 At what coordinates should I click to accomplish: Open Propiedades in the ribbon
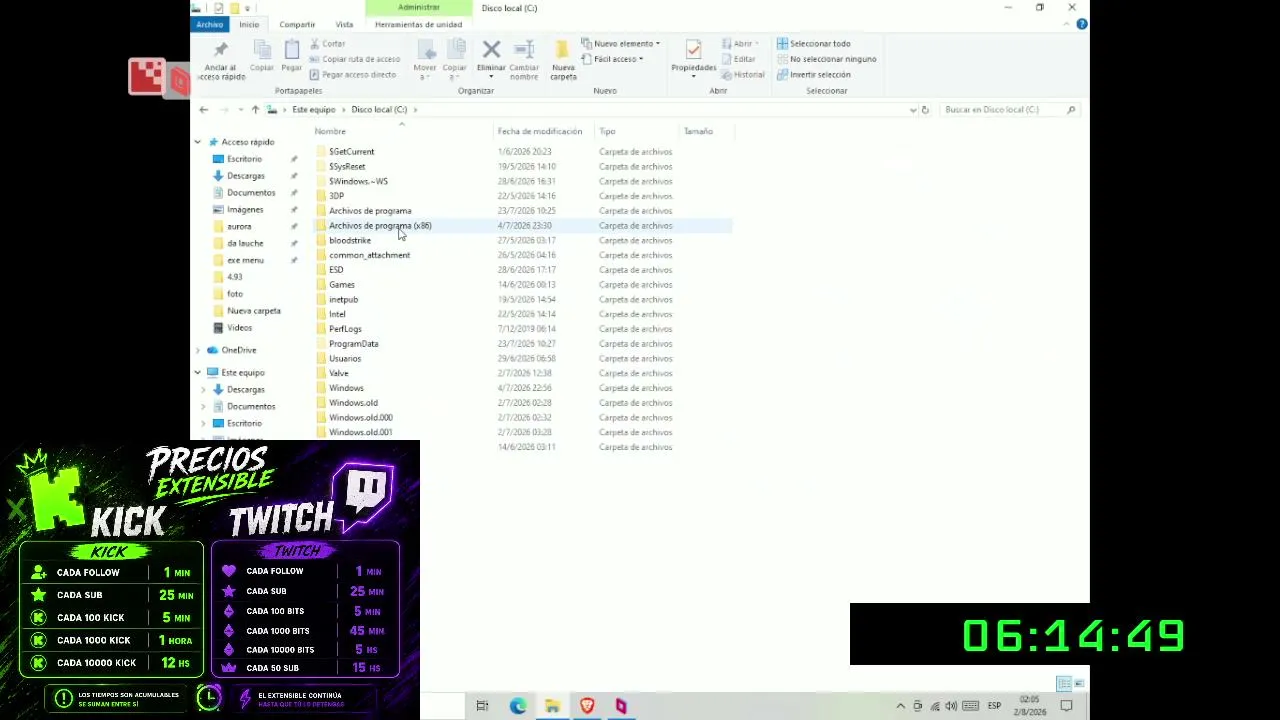pos(693,60)
